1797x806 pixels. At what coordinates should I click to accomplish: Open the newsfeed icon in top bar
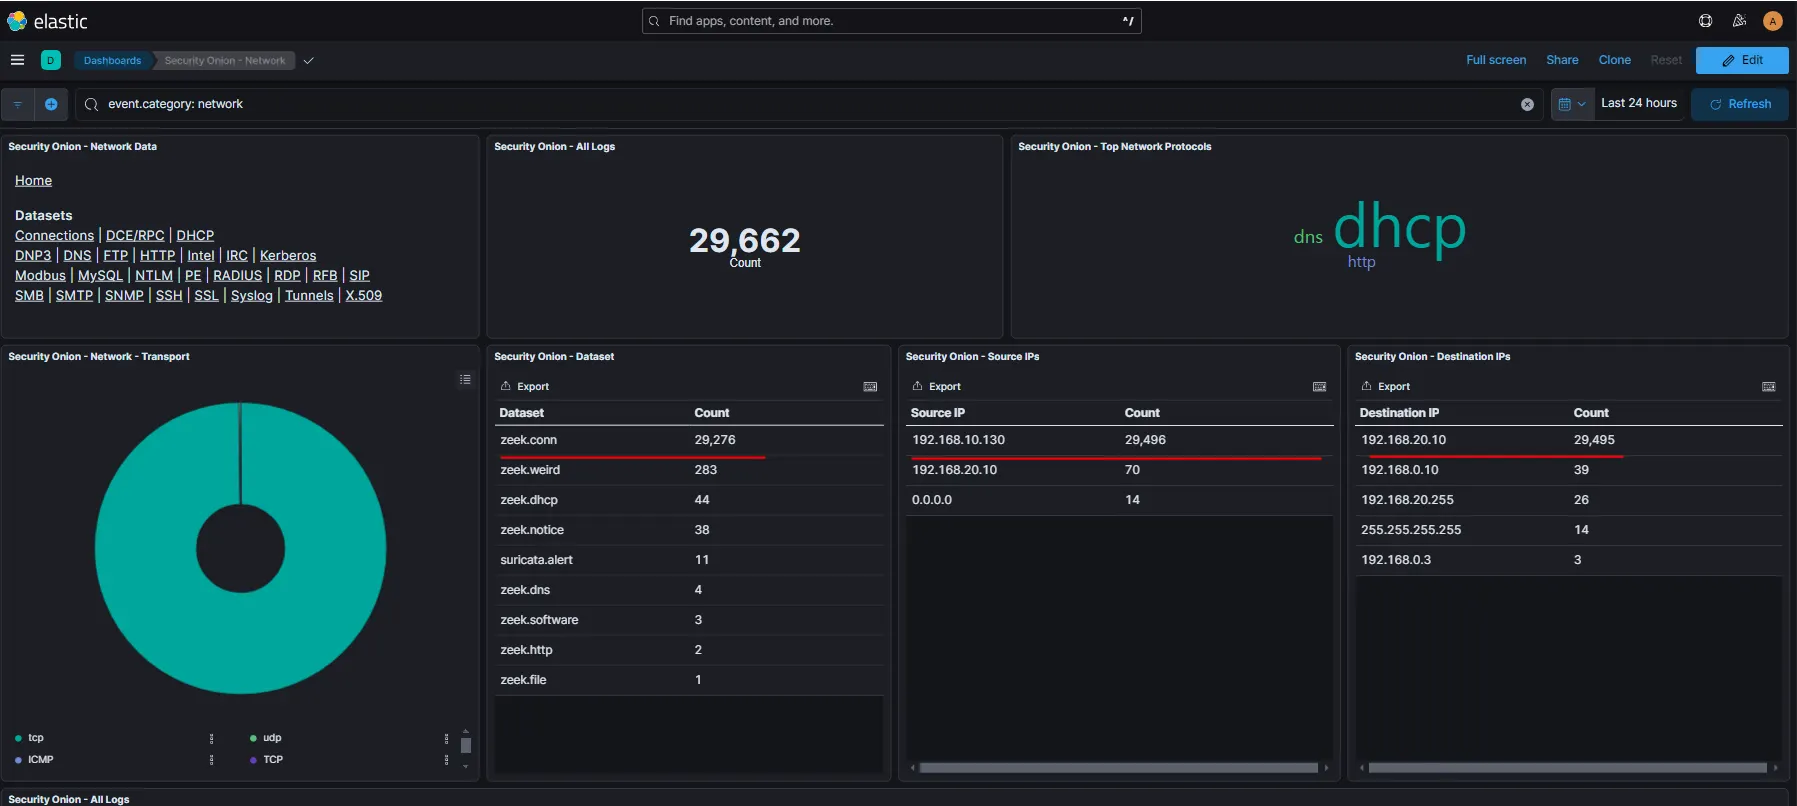1739,21
